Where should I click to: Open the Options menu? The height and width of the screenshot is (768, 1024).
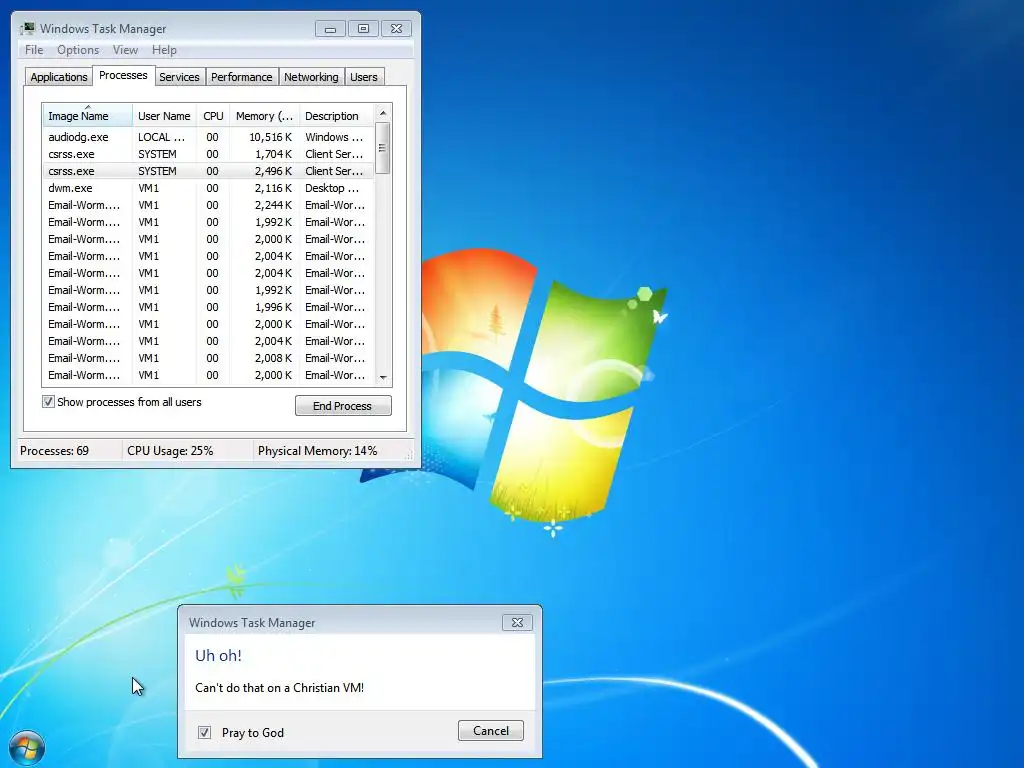click(x=78, y=50)
